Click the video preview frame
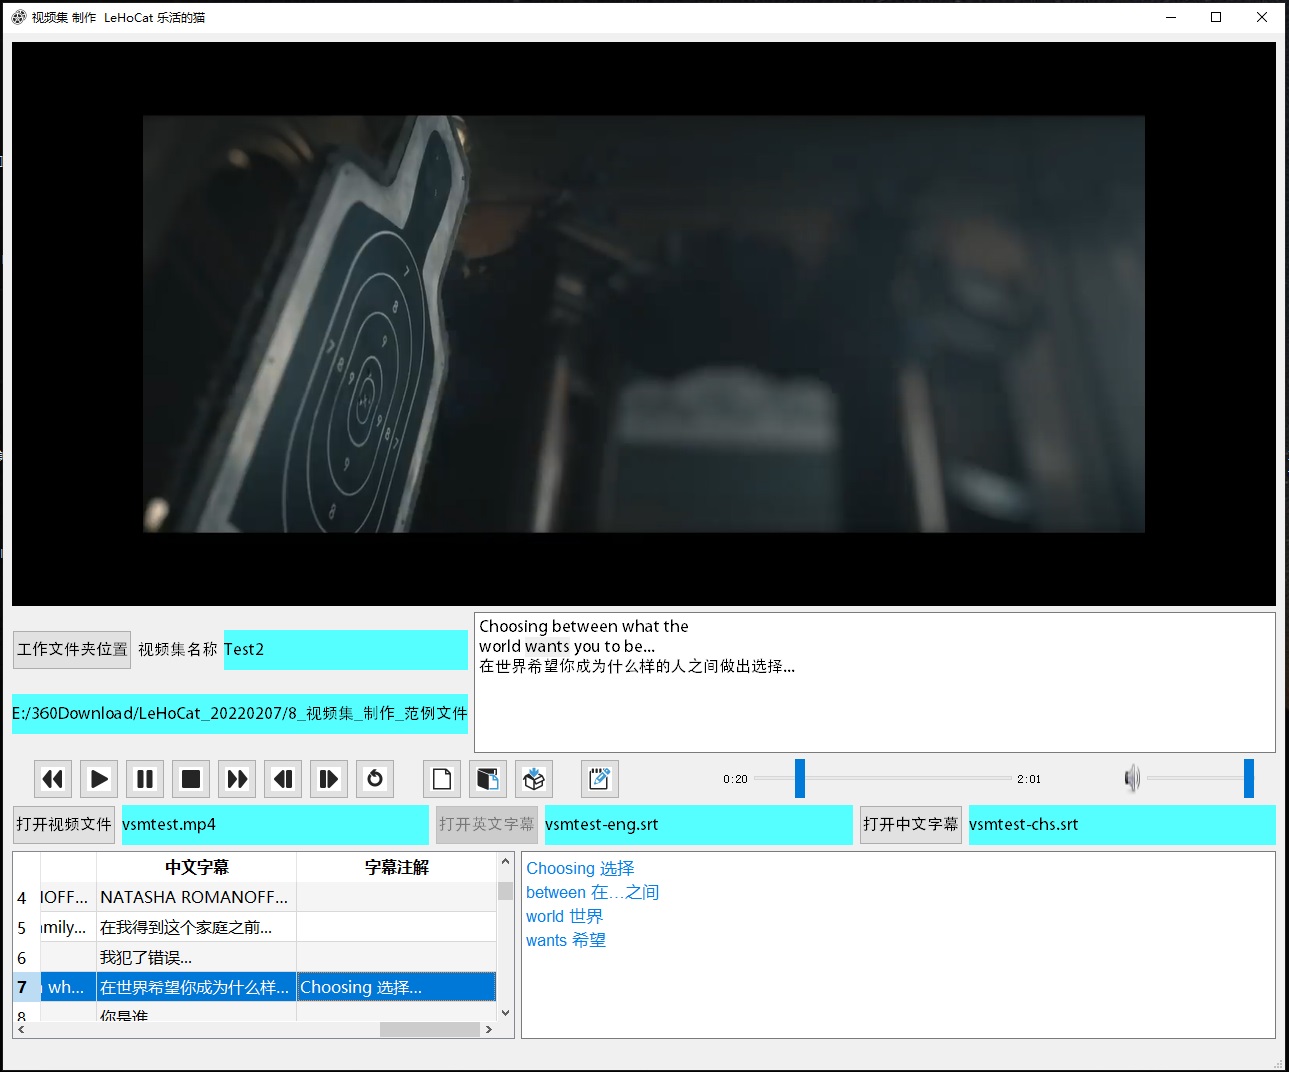Image resolution: width=1289 pixels, height=1072 pixels. [644, 324]
